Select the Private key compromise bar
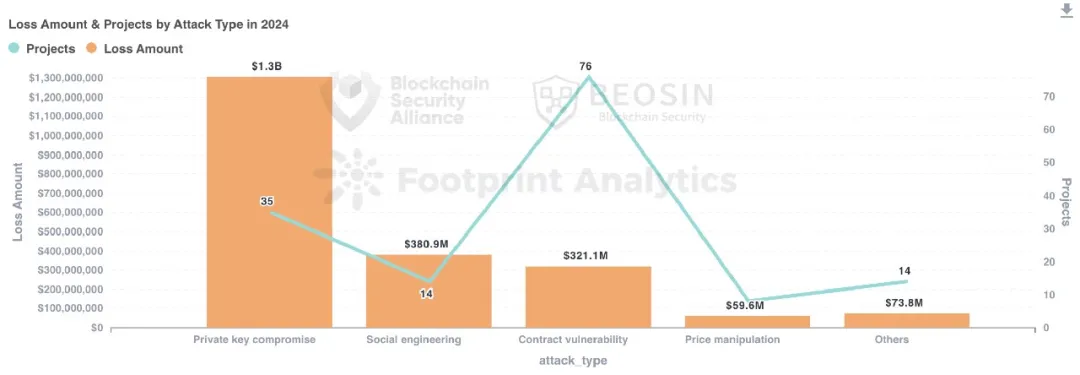Image resolution: width=1080 pixels, height=375 pixels. click(269, 202)
